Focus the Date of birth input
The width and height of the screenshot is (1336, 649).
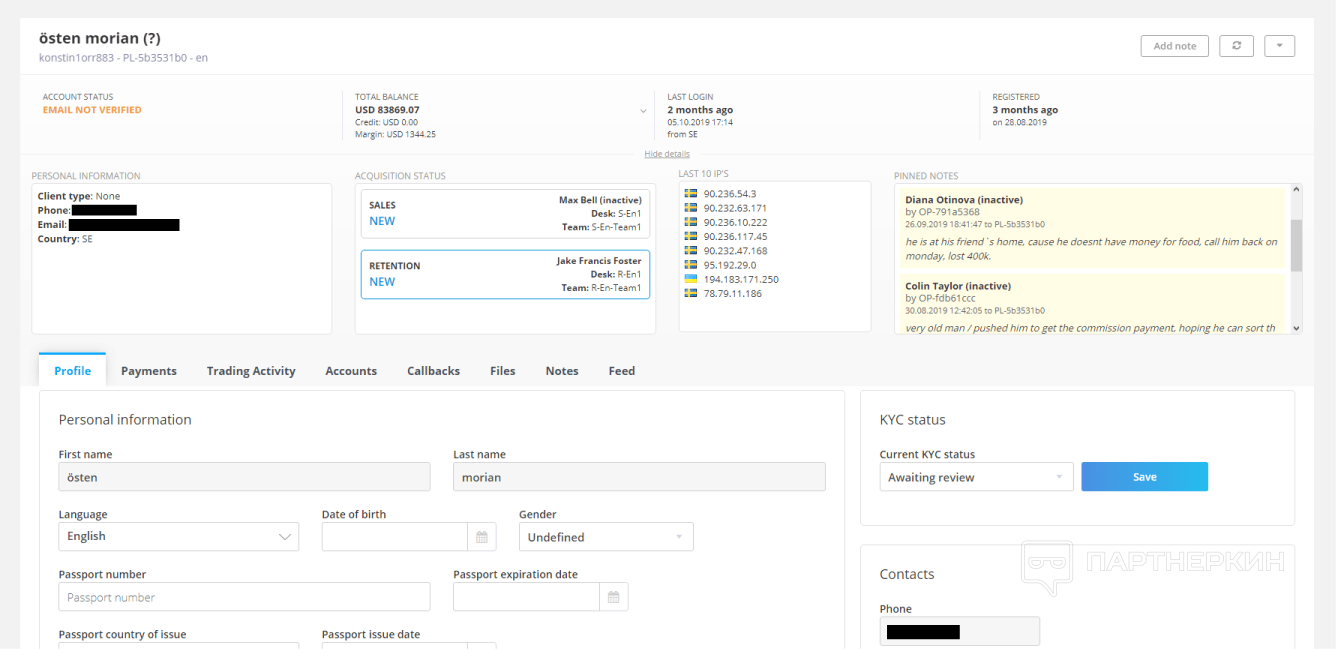coord(395,537)
